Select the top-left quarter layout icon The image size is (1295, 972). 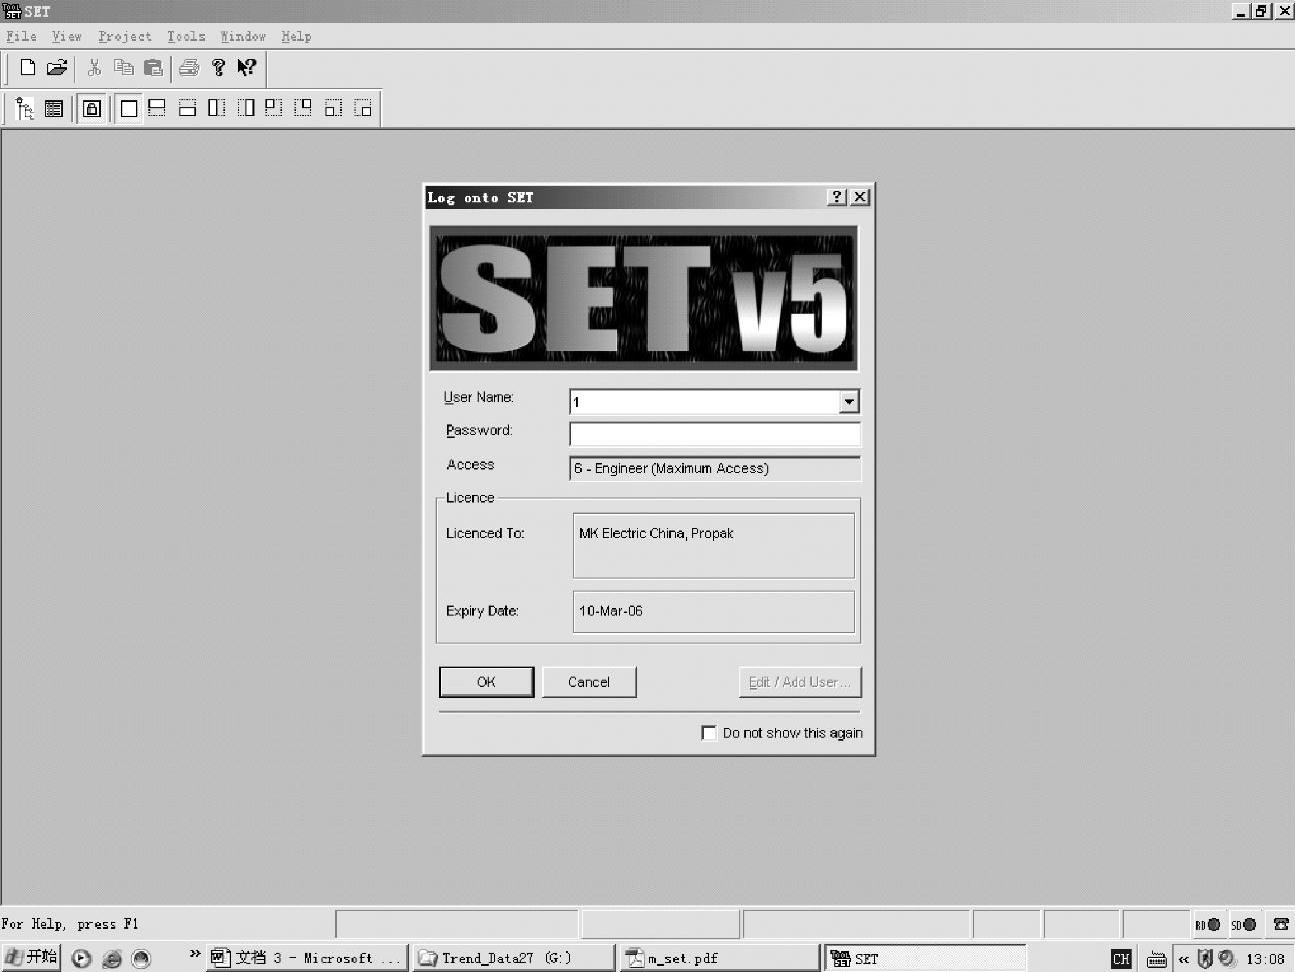pyautogui.click(x=274, y=108)
